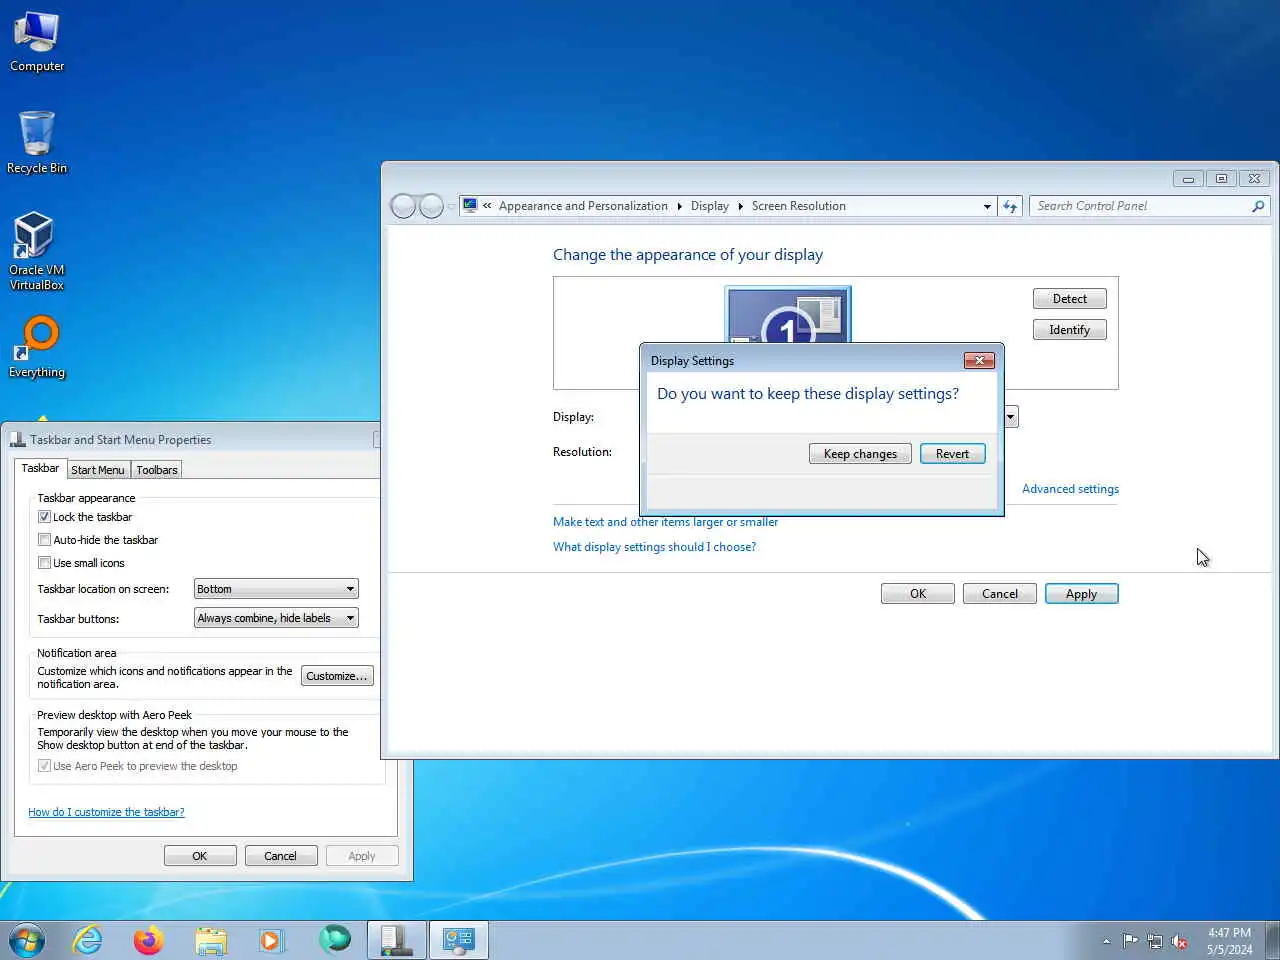Viewport: 1280px width, 960px height.
Task: Enable Use small icons
Action: (44, 563)
